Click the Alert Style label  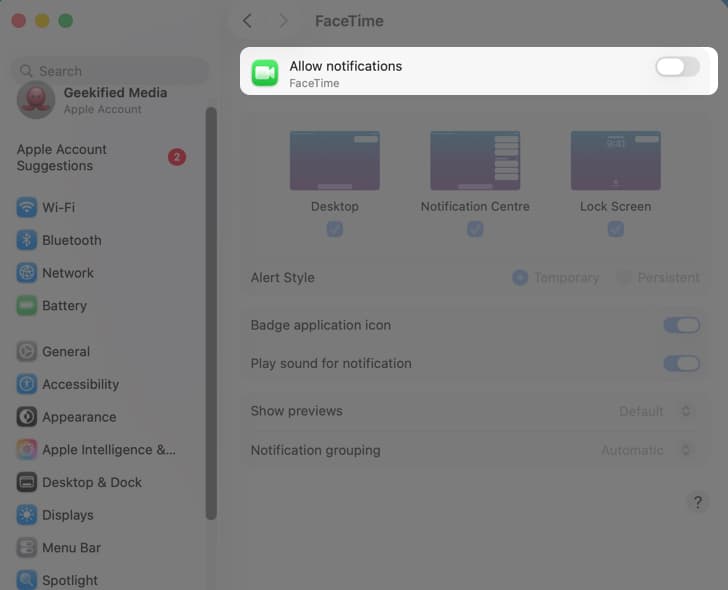[x=282, y=278]
